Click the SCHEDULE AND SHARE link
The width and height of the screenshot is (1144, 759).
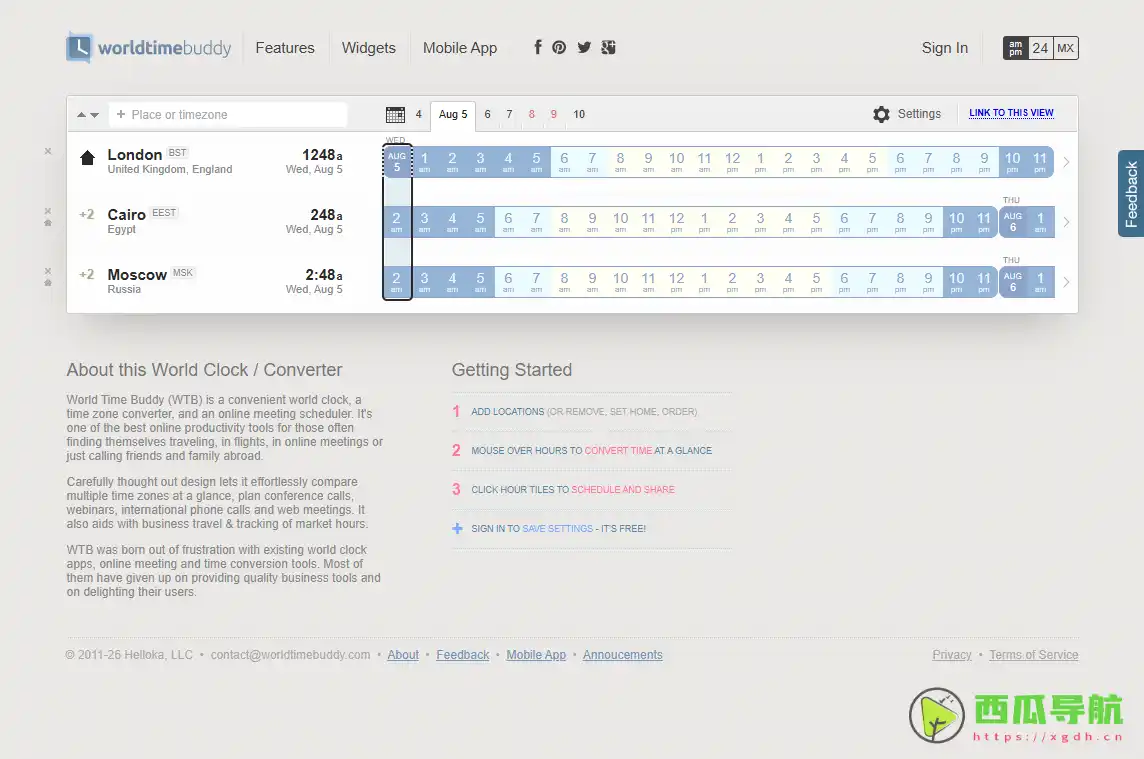click(623, 490)
